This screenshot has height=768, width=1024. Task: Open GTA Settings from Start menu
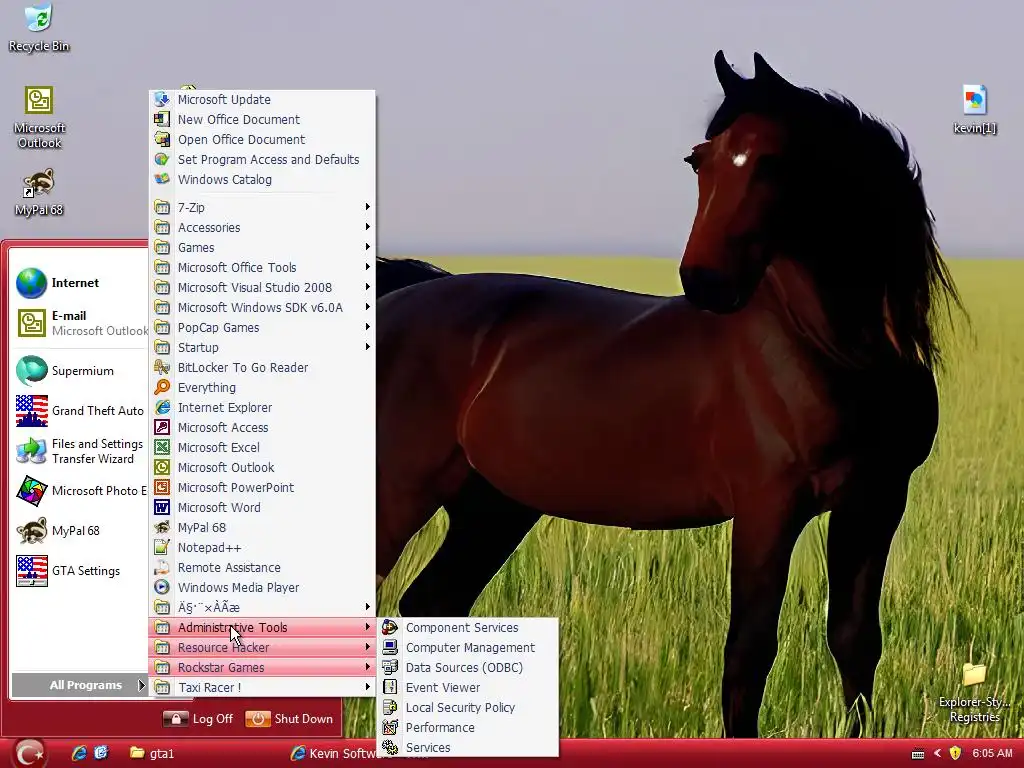coord(78,571)
